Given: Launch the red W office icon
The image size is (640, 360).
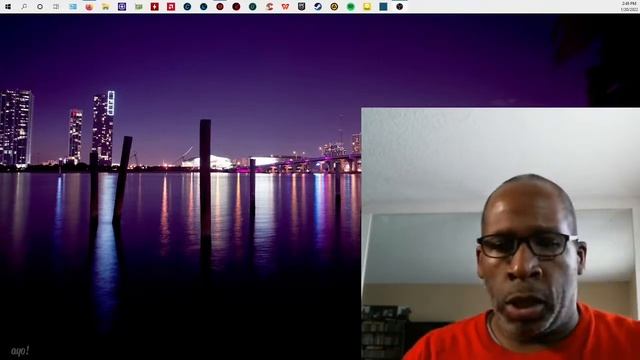Looking at the screenshot, I should coord(285,7).
